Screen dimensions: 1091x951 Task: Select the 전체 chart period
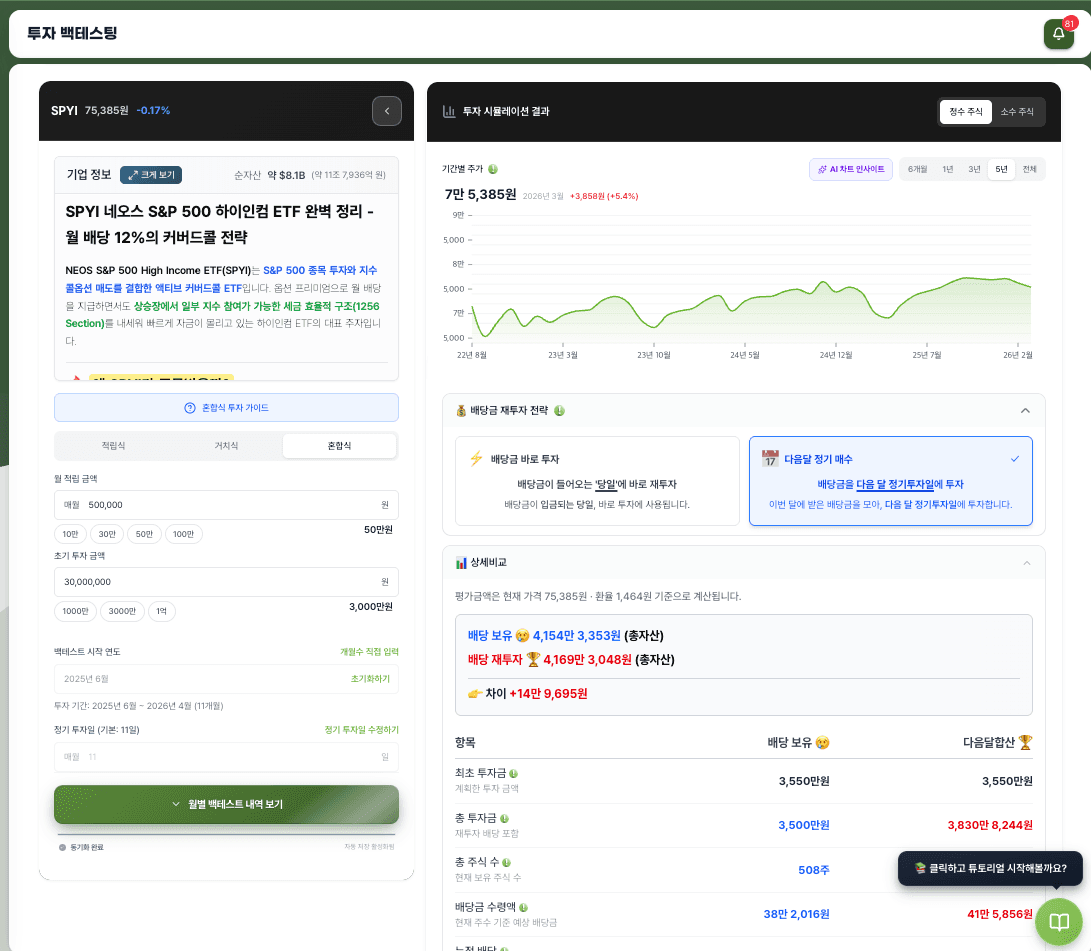(1029, 169)
